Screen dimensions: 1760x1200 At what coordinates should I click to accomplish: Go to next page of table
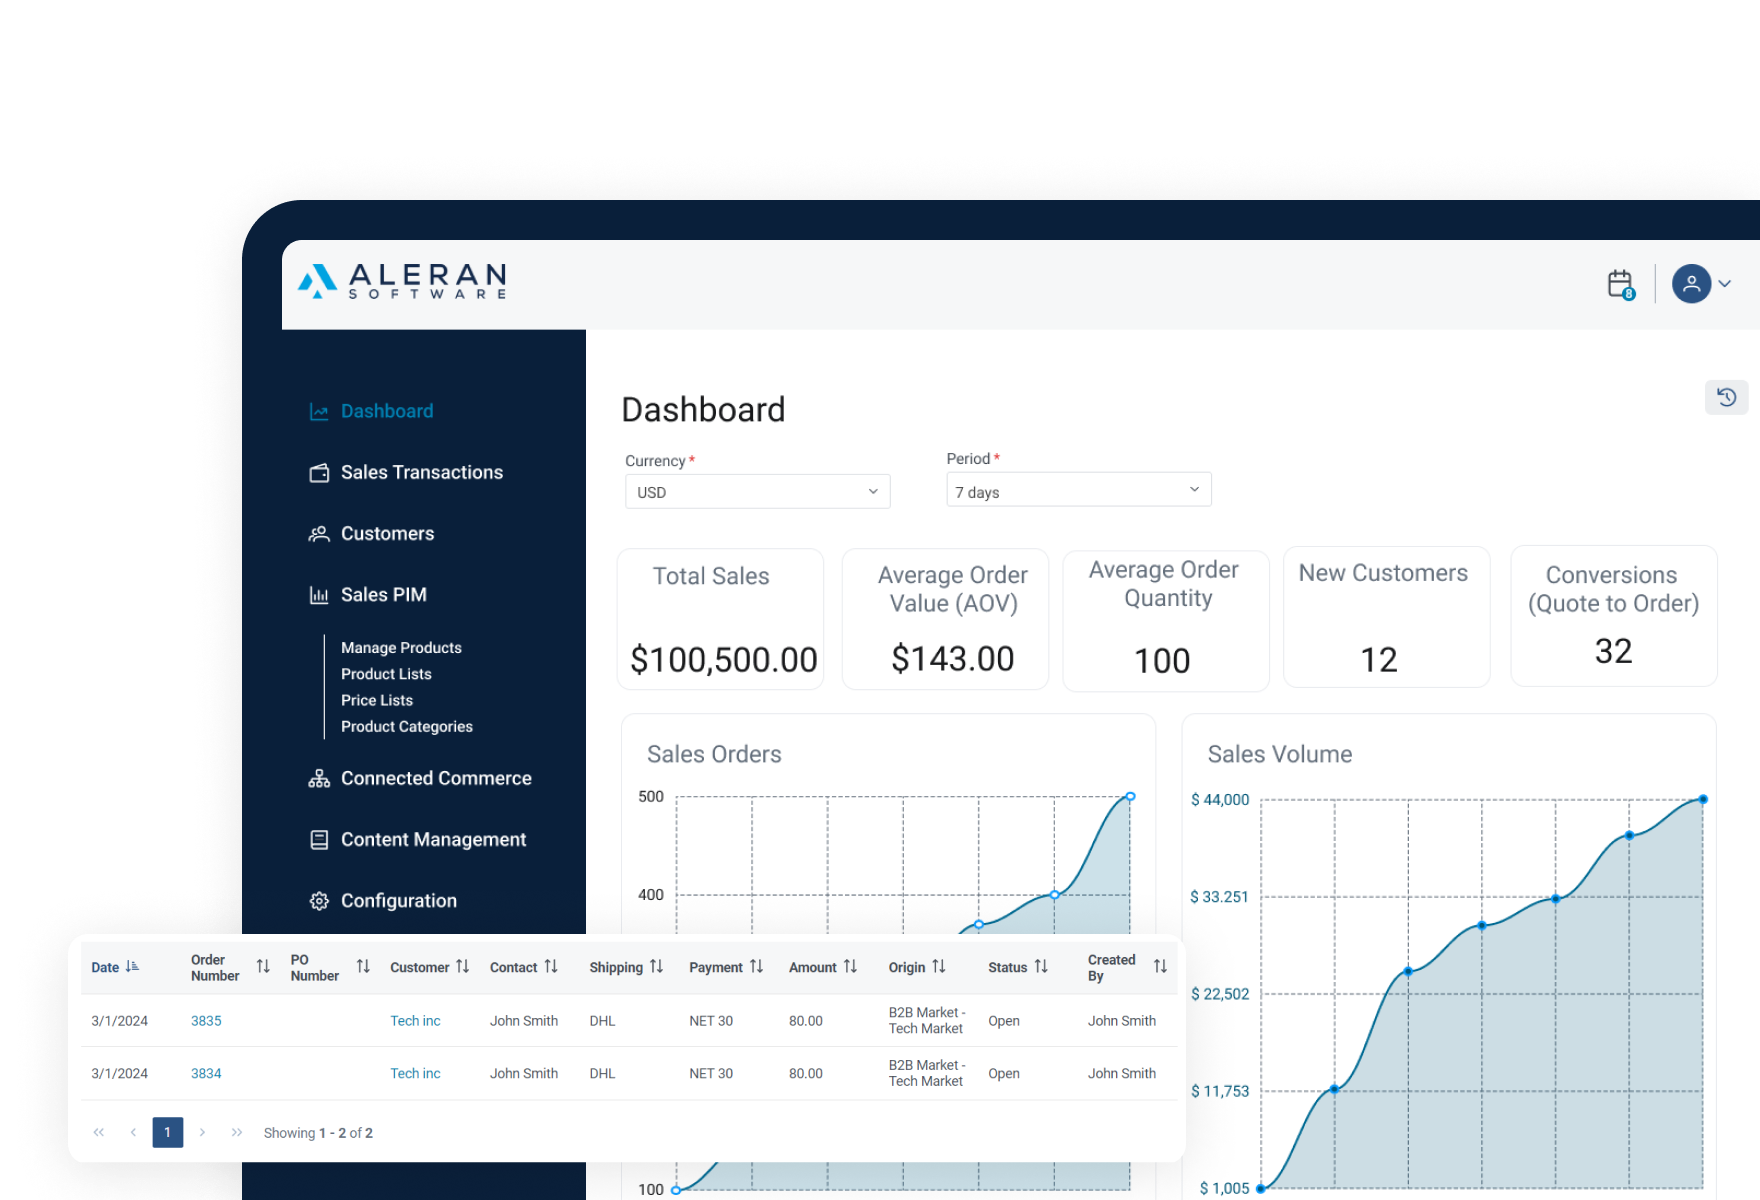pos(202,1132)
